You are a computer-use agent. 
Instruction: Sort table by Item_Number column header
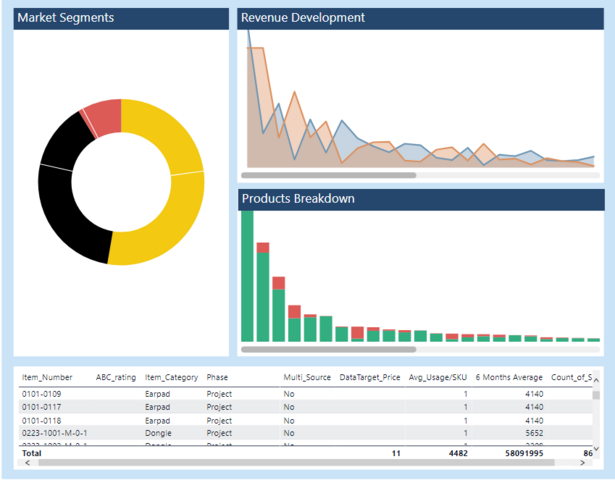coord(47,377)
